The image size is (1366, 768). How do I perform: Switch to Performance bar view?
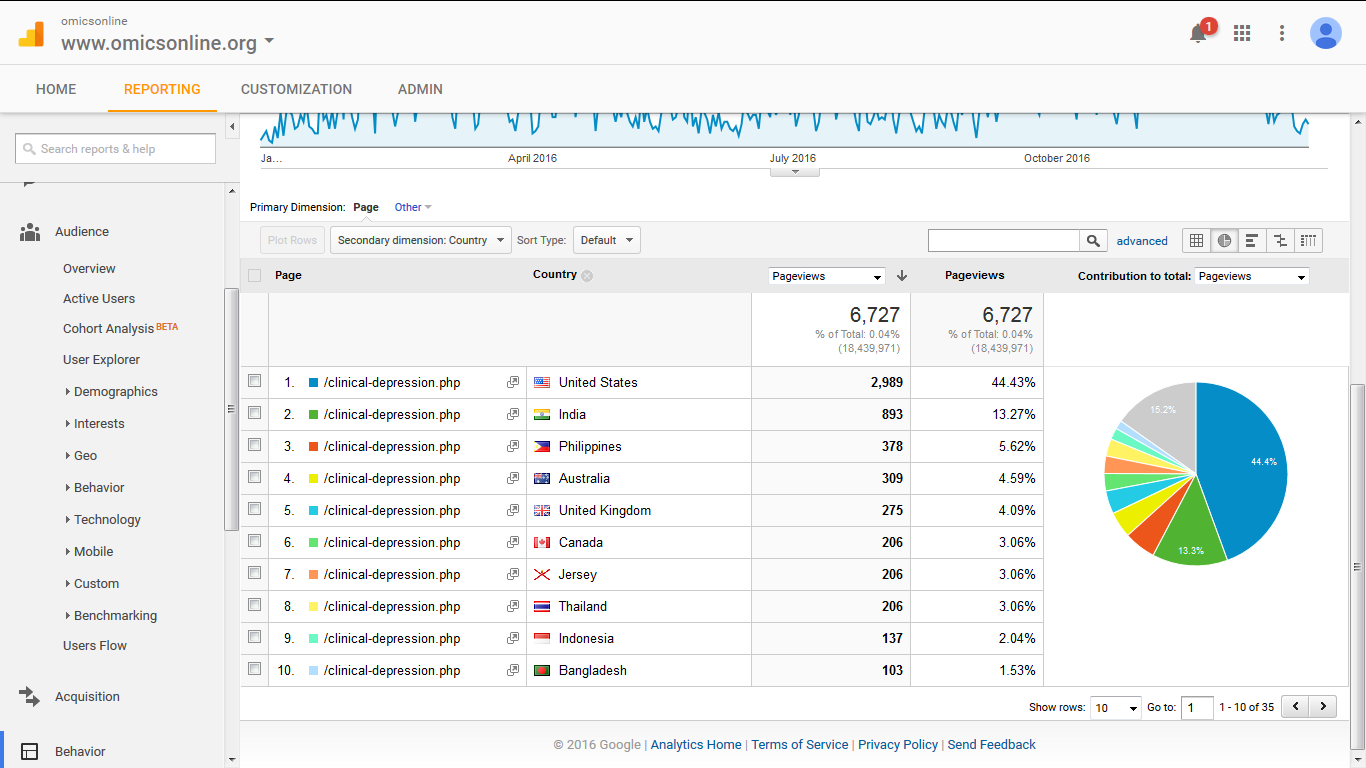click(x=1252, y=240)
